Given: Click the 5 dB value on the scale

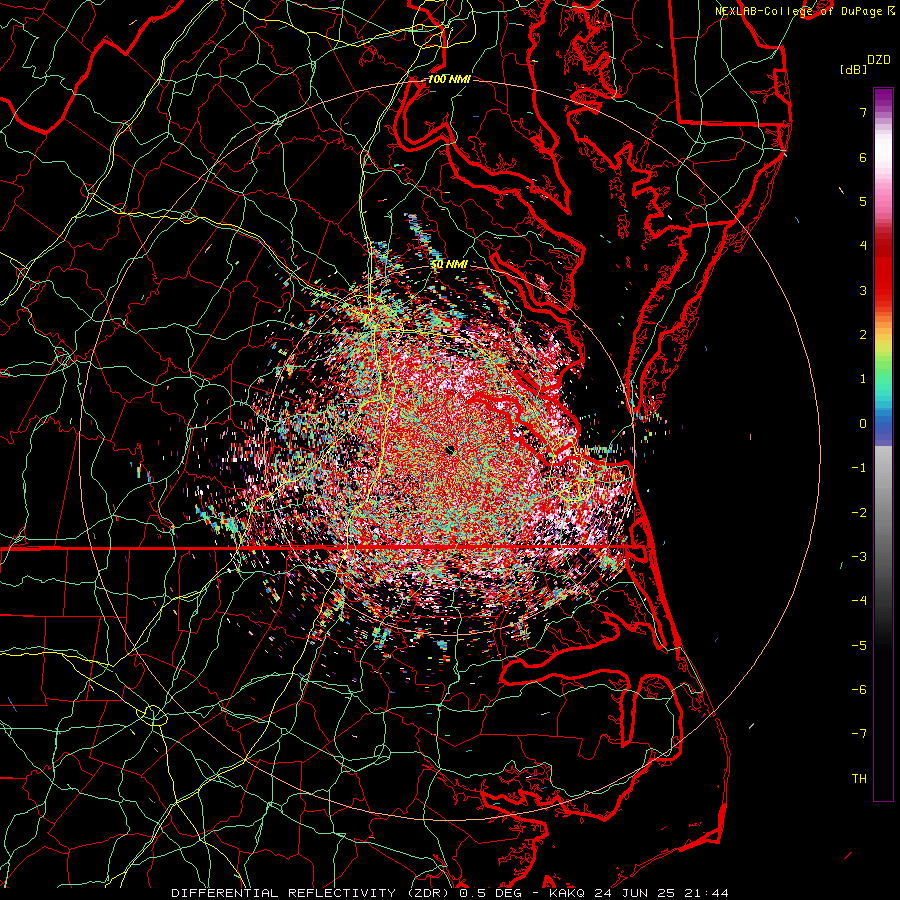Looking at the screenshot, I should click(x=863, y=201).
